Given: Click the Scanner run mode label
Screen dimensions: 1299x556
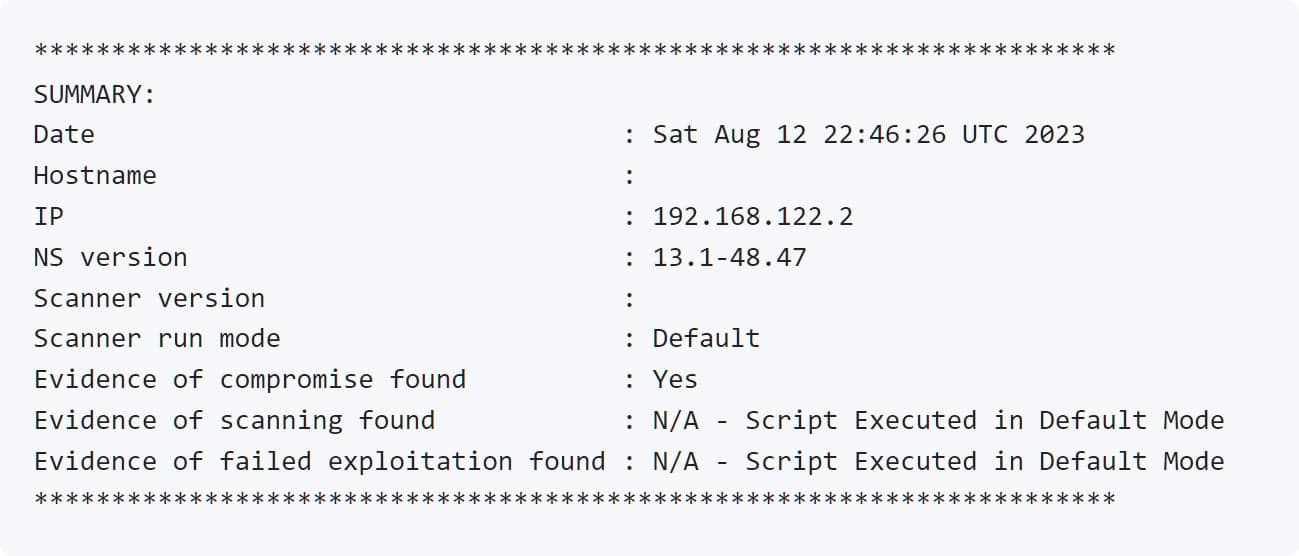Looking at the screenshot, I should tap(157, 339).
